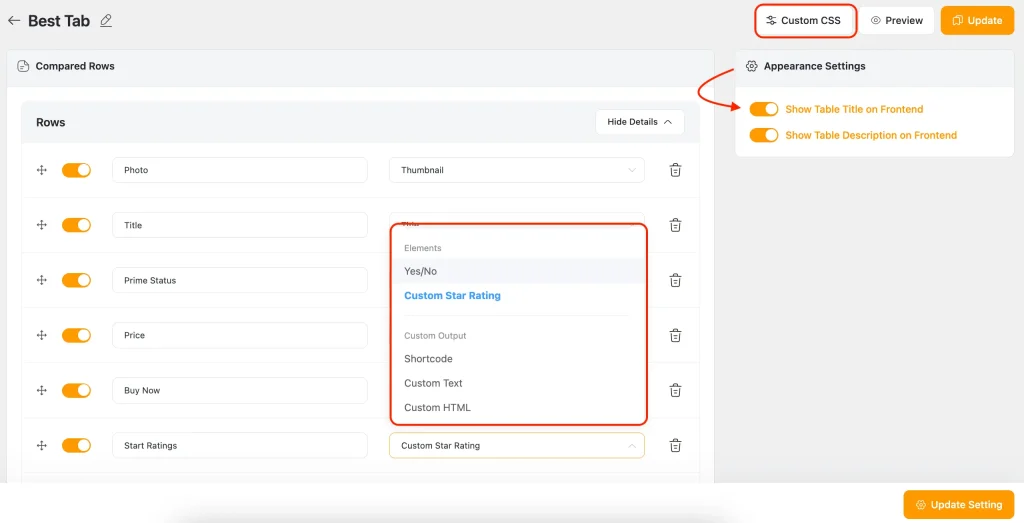Click the Rows section heading

pyautogui.click(x=51, y=123)
